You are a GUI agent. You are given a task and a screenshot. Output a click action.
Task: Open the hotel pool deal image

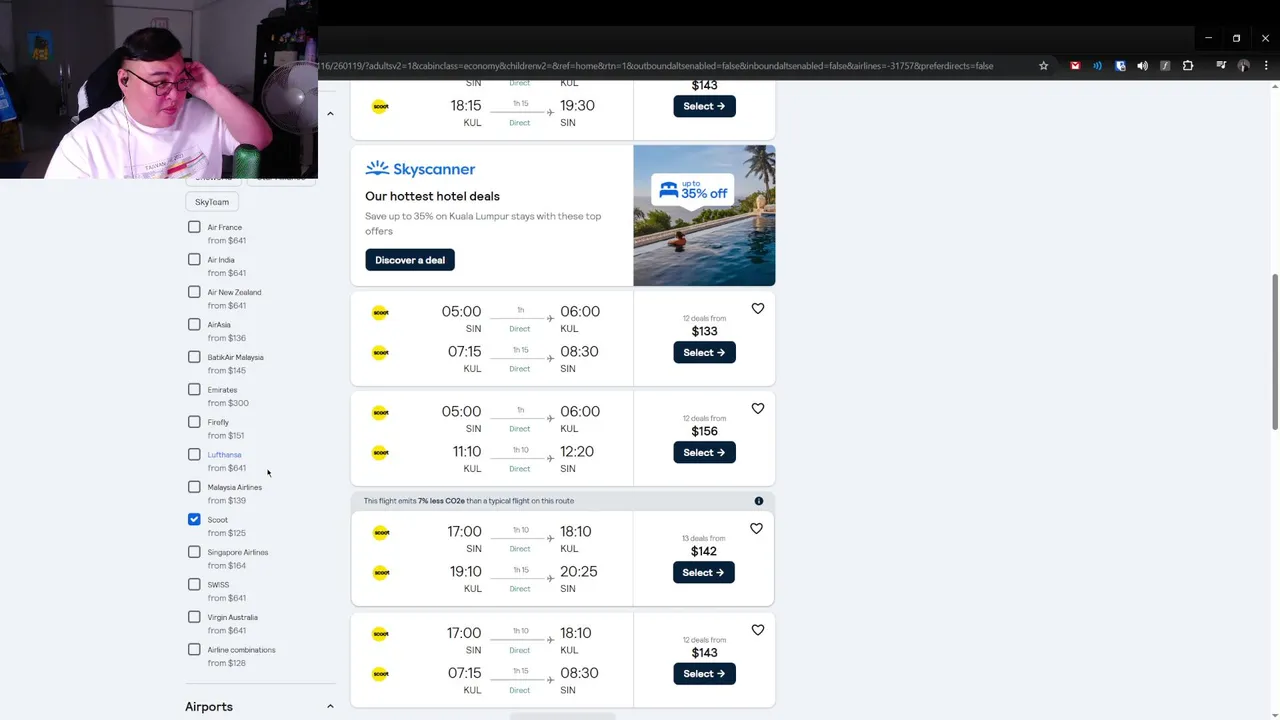[x=704, y=216]
